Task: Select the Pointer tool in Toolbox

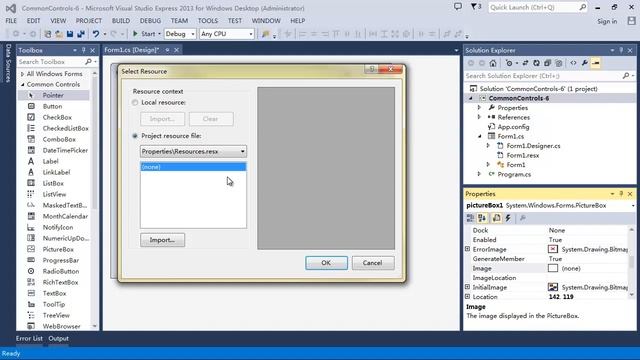Action: click(53, 95)
